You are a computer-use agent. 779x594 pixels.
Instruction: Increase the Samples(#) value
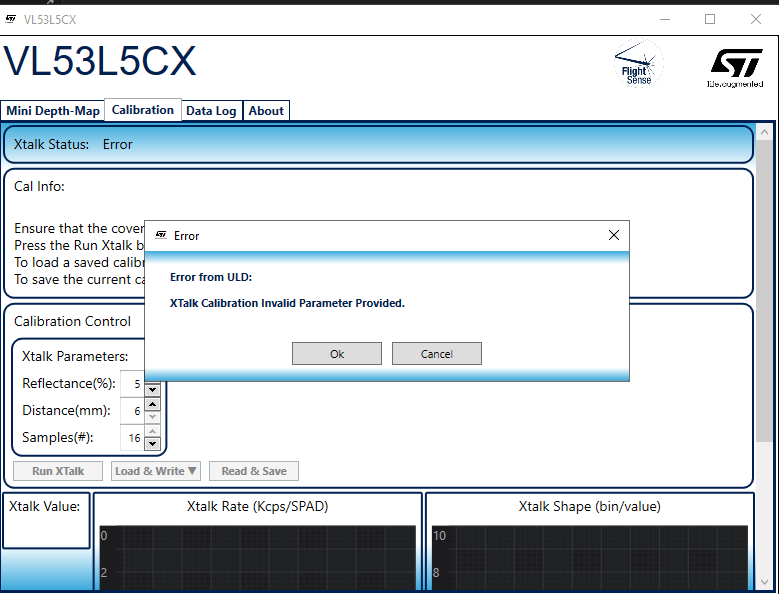click(x=153, y=431)
